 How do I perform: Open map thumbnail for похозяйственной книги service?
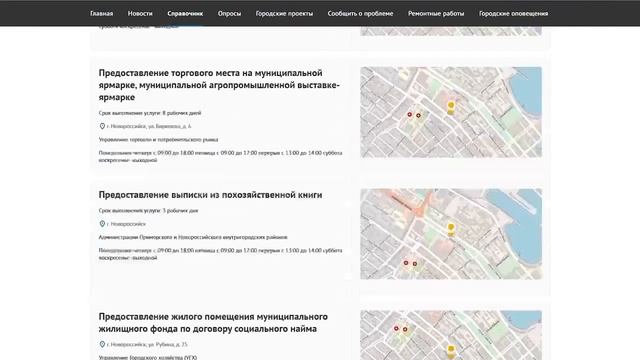[451, 234]
